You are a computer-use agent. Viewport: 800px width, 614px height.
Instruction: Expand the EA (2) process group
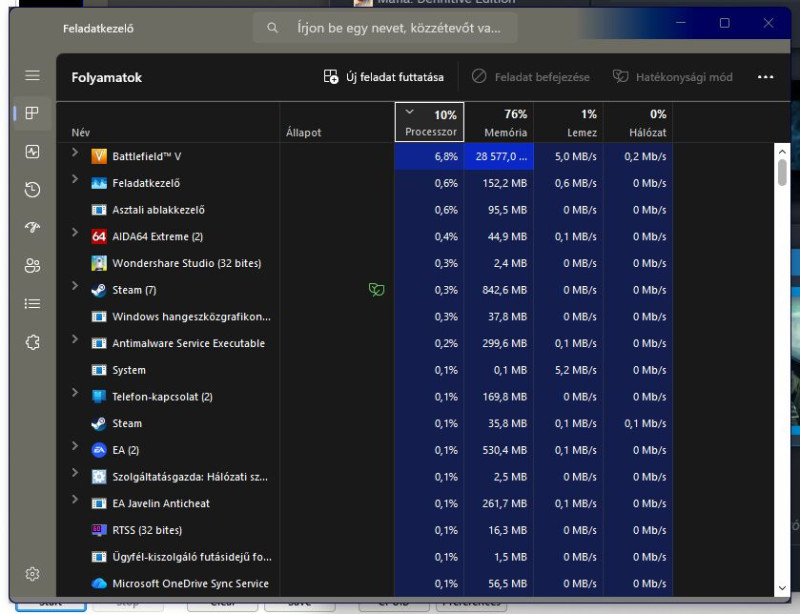coord(75,446)
